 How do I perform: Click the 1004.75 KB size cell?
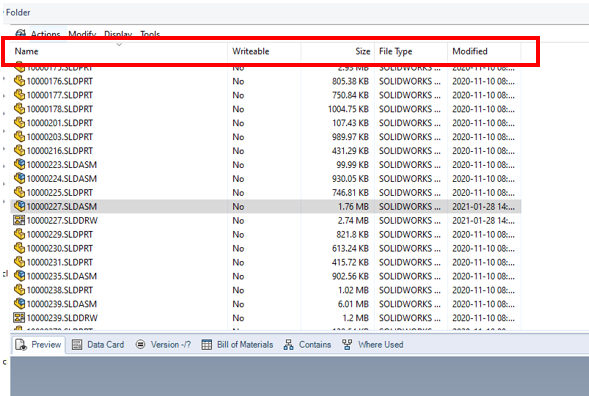click(x=348, y=109)
